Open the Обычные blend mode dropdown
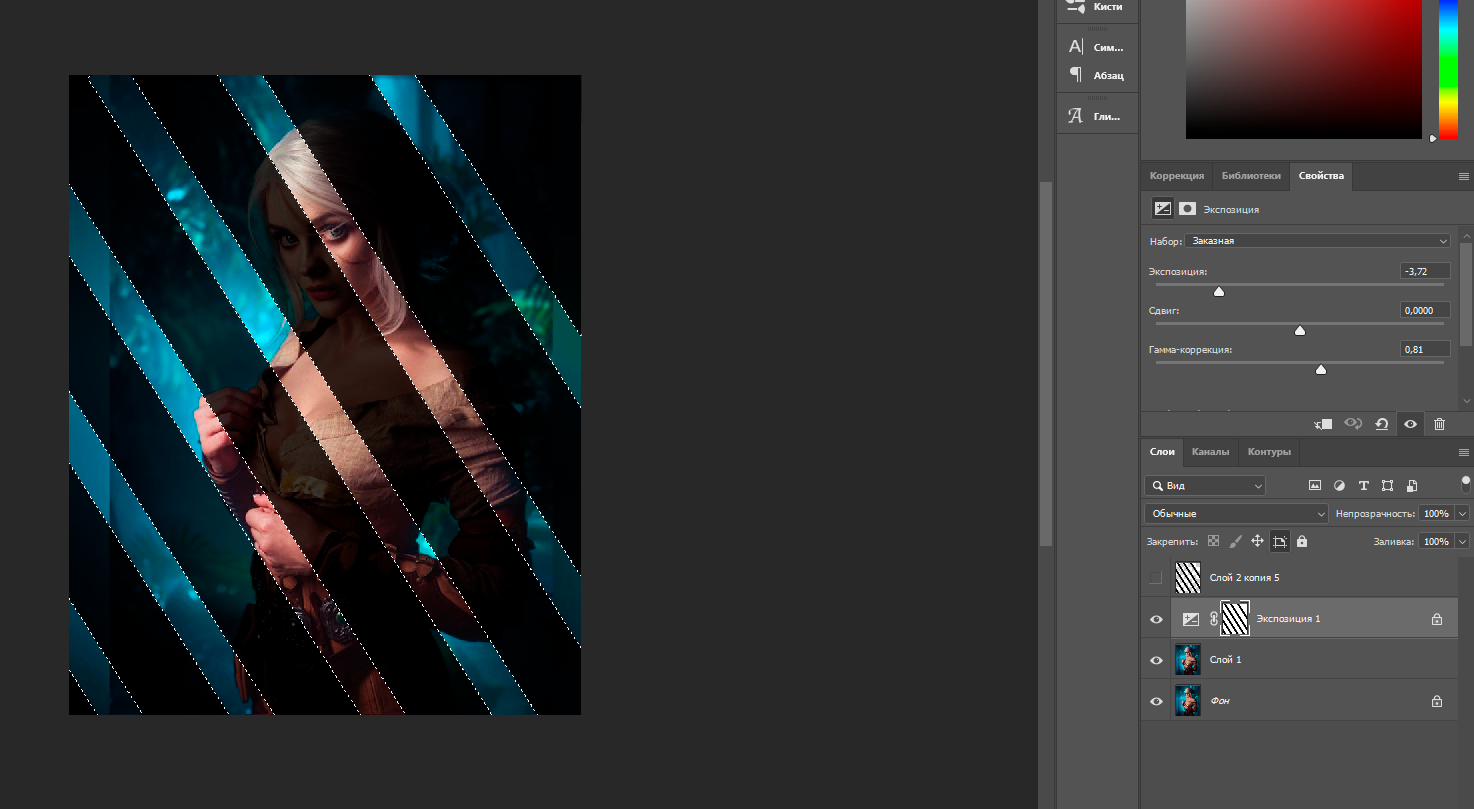1474x809 pixels. tap(1236, 513)
